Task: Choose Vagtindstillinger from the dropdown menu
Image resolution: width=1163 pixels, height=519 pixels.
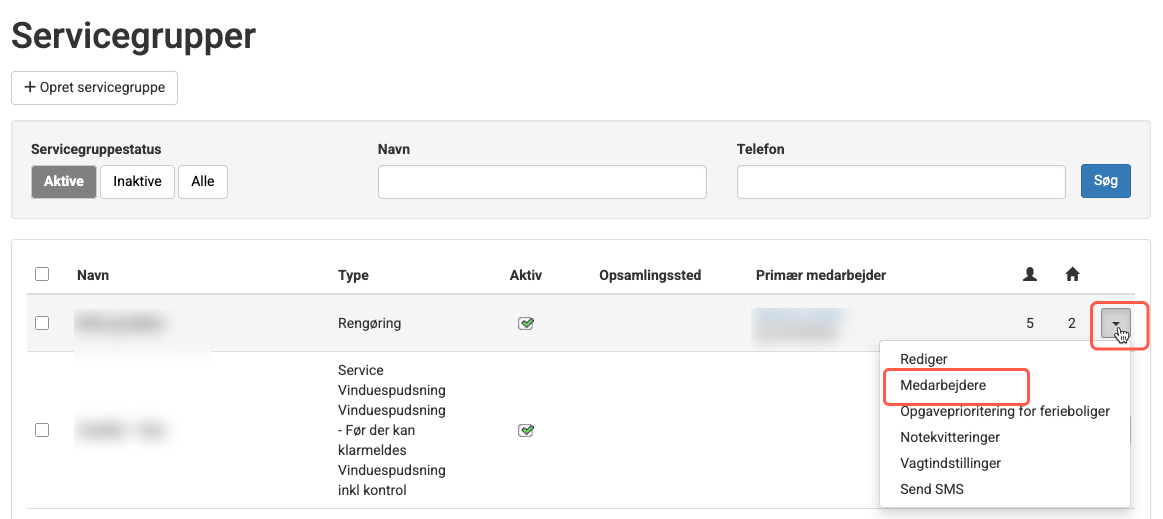Action: (950, 463)
